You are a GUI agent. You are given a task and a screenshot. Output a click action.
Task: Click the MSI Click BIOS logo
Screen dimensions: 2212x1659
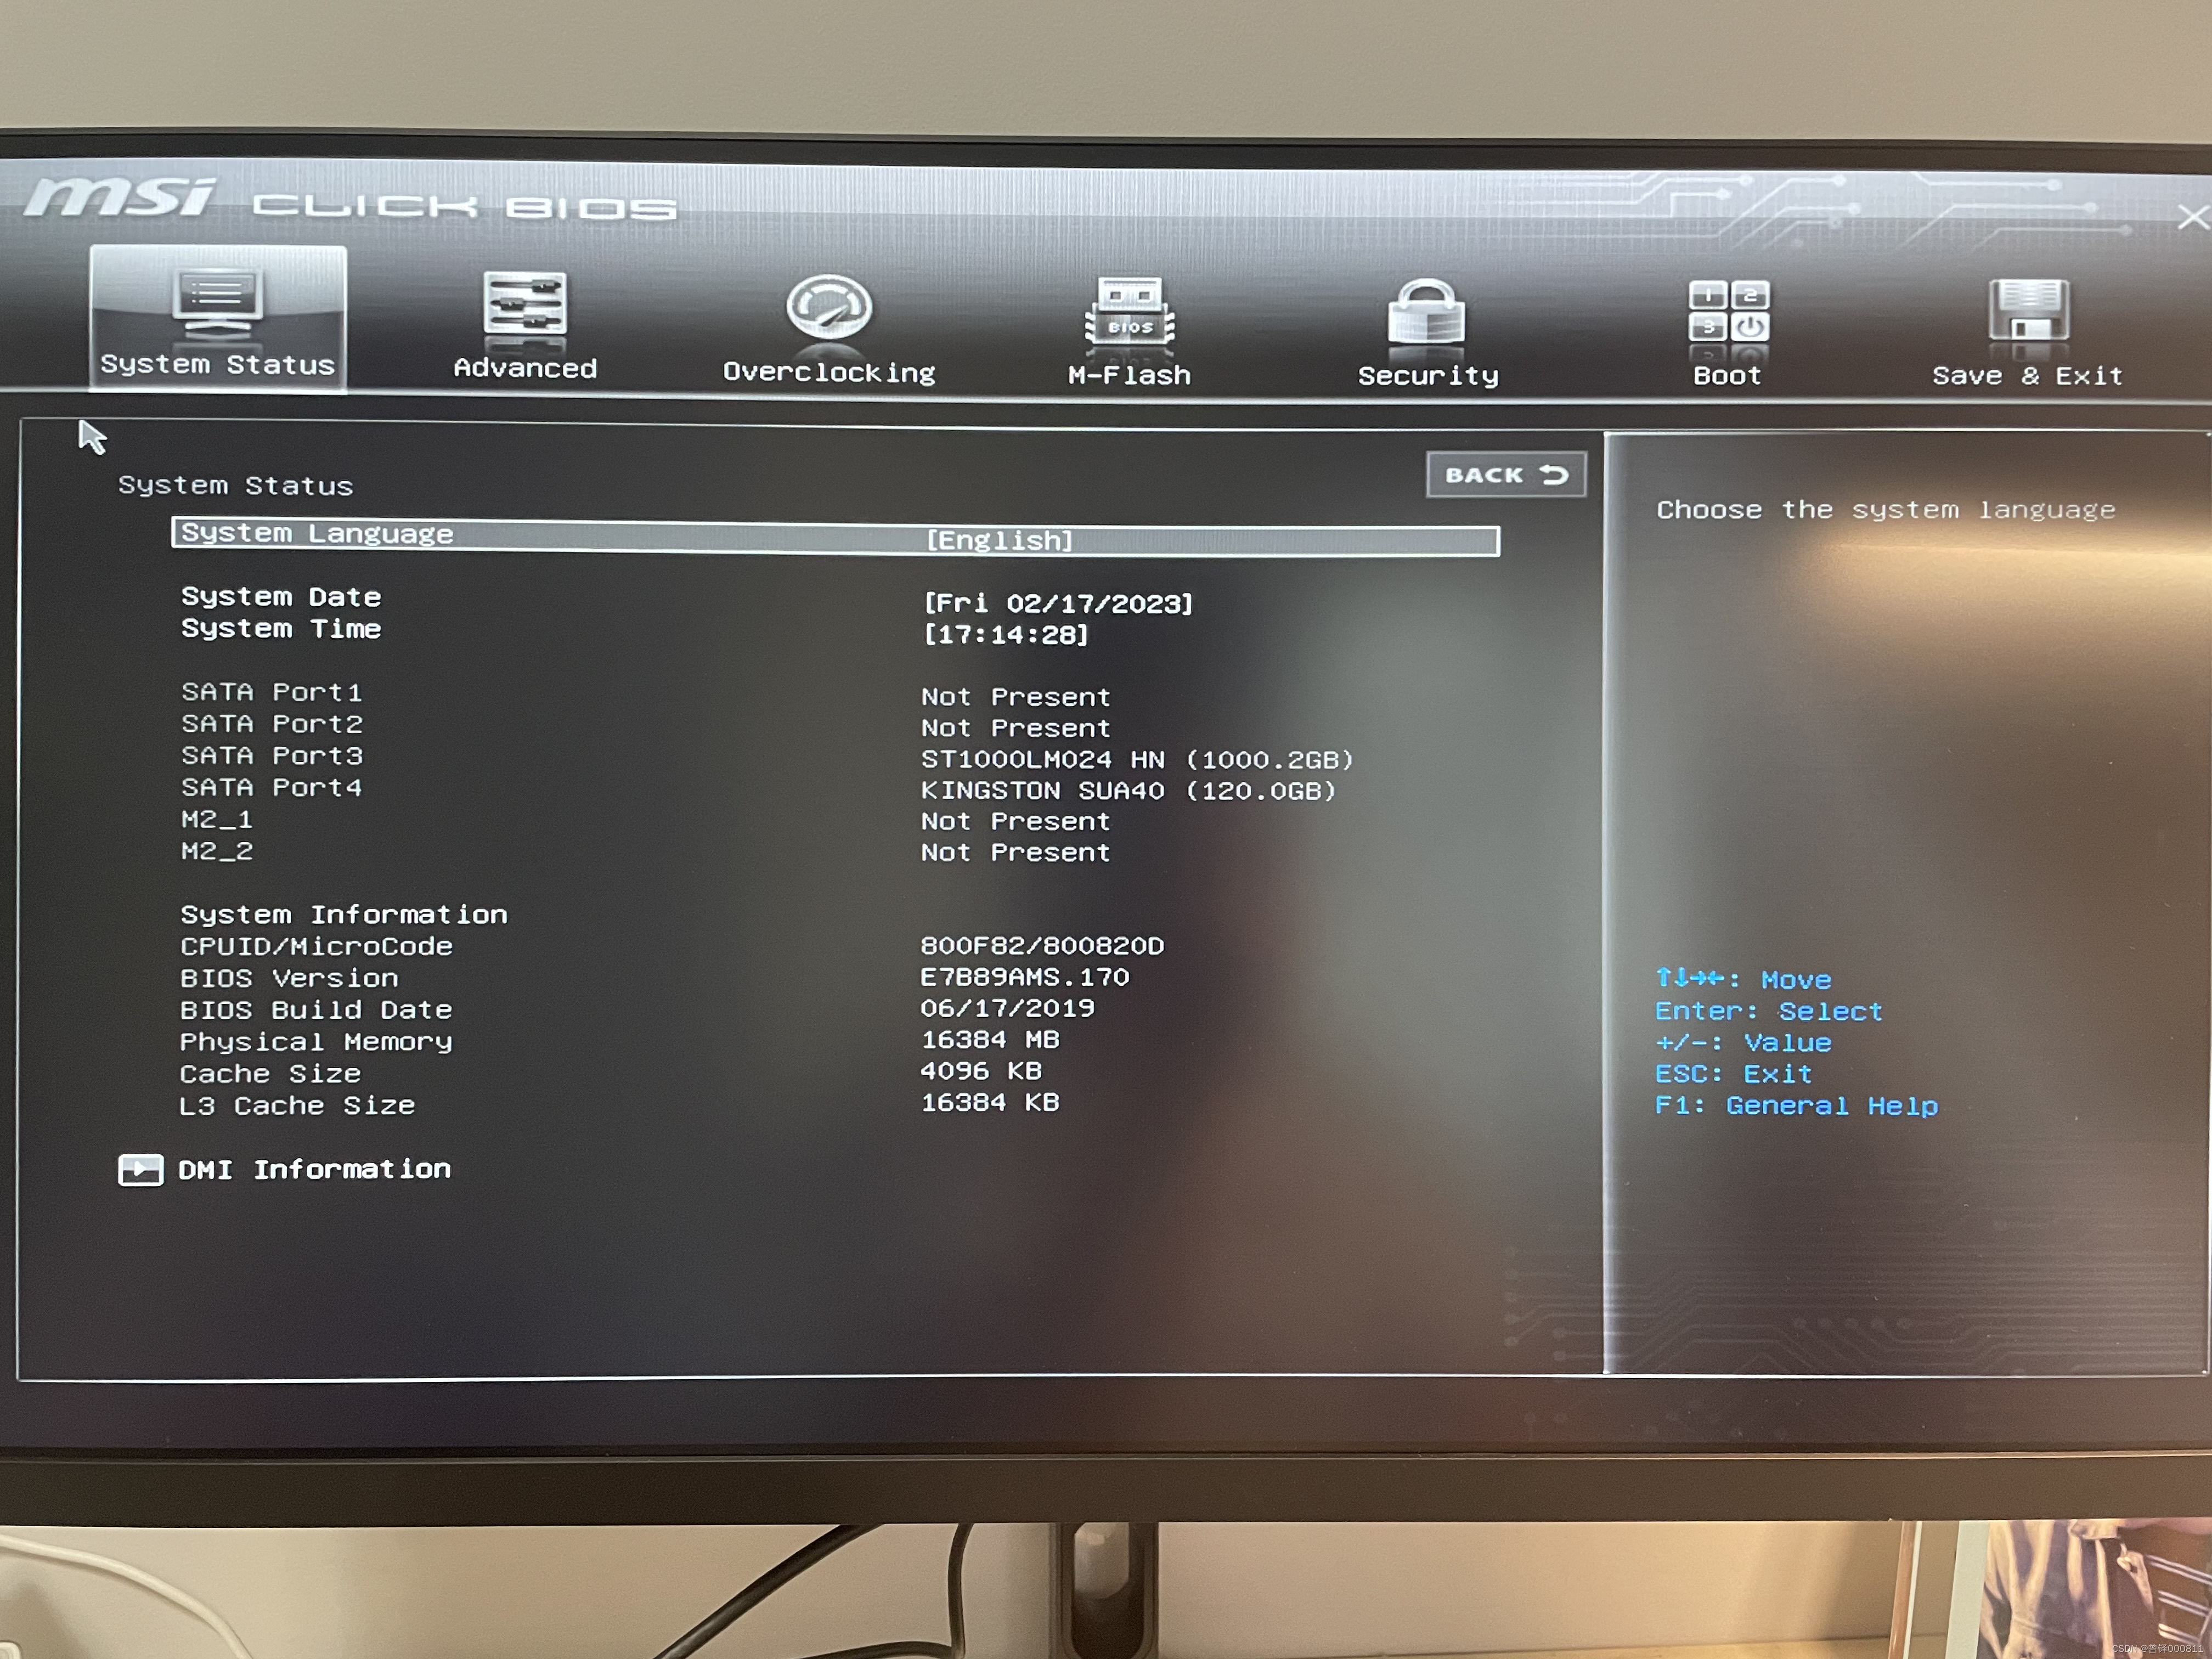pos(349,199)
